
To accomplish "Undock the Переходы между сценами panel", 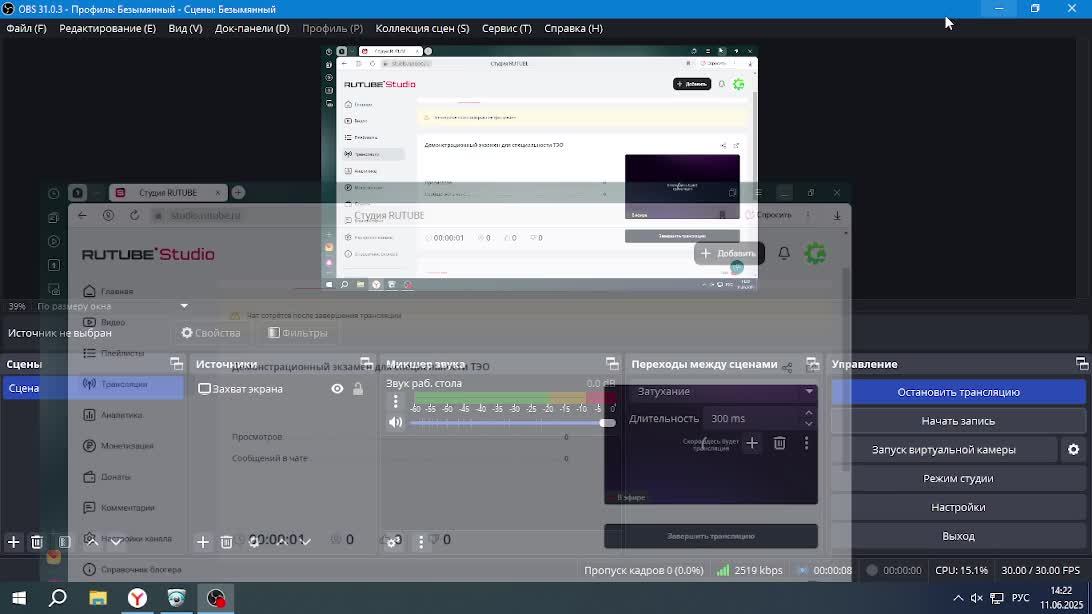I will pyautogui.click(x=812, y=363).
